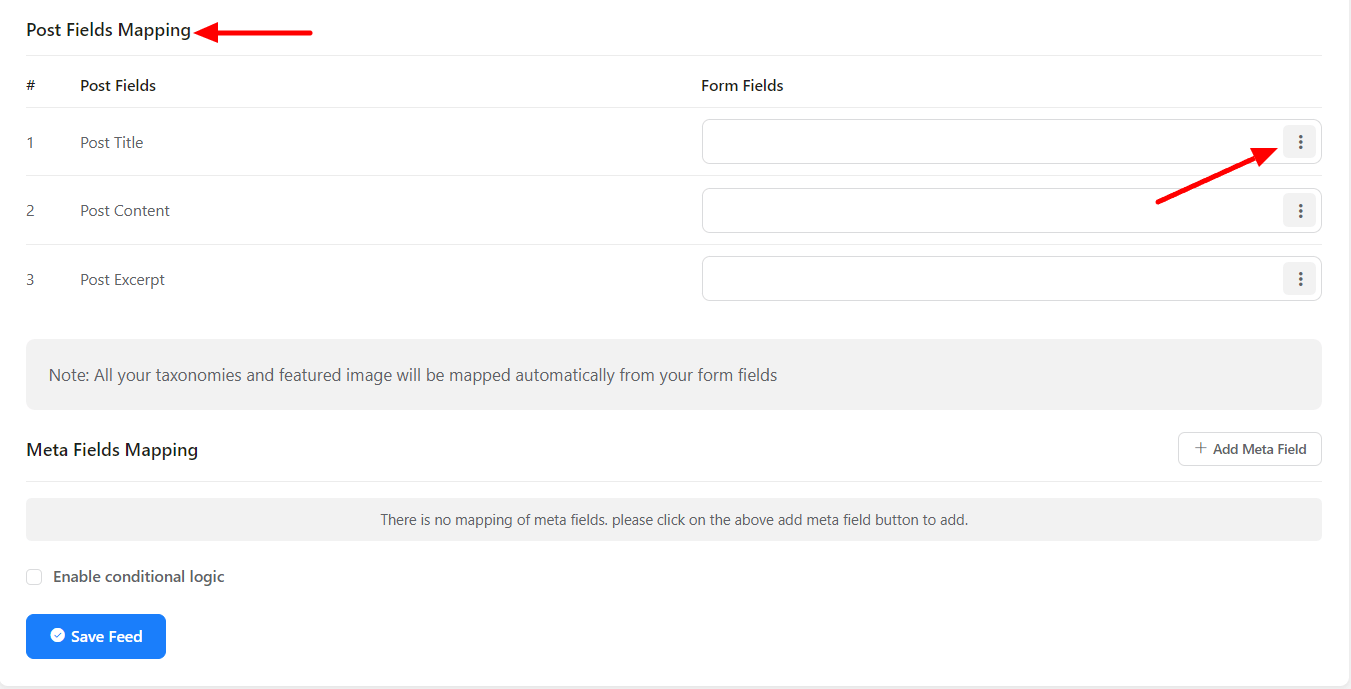This screenshot has height=689, width=1351.
Task: Click the Post Content row label
Action: [x=125, y=211]
